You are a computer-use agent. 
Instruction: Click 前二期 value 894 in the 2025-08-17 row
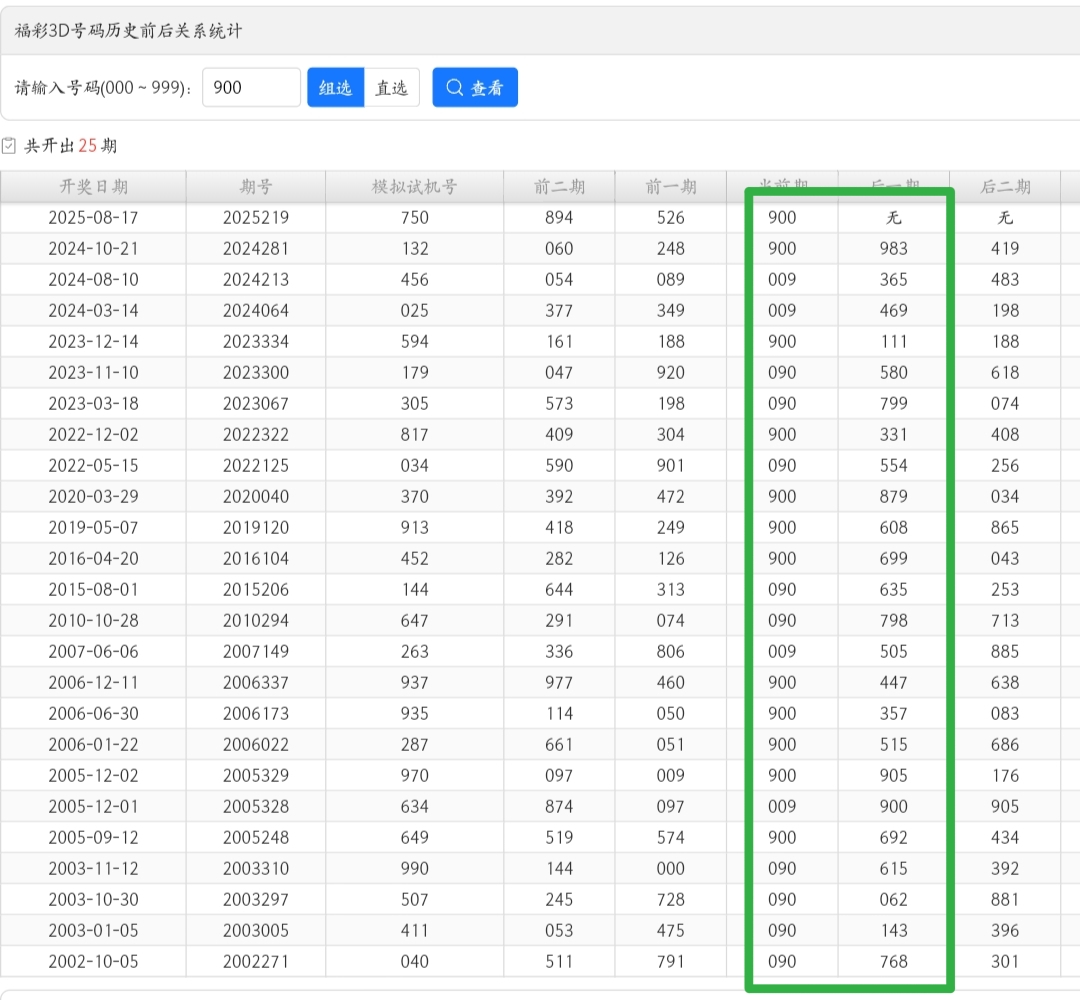559,218
